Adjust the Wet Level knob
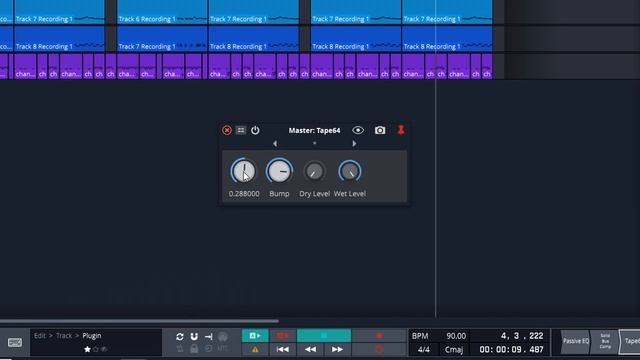640x360 pixels. [x=350, y=171]
